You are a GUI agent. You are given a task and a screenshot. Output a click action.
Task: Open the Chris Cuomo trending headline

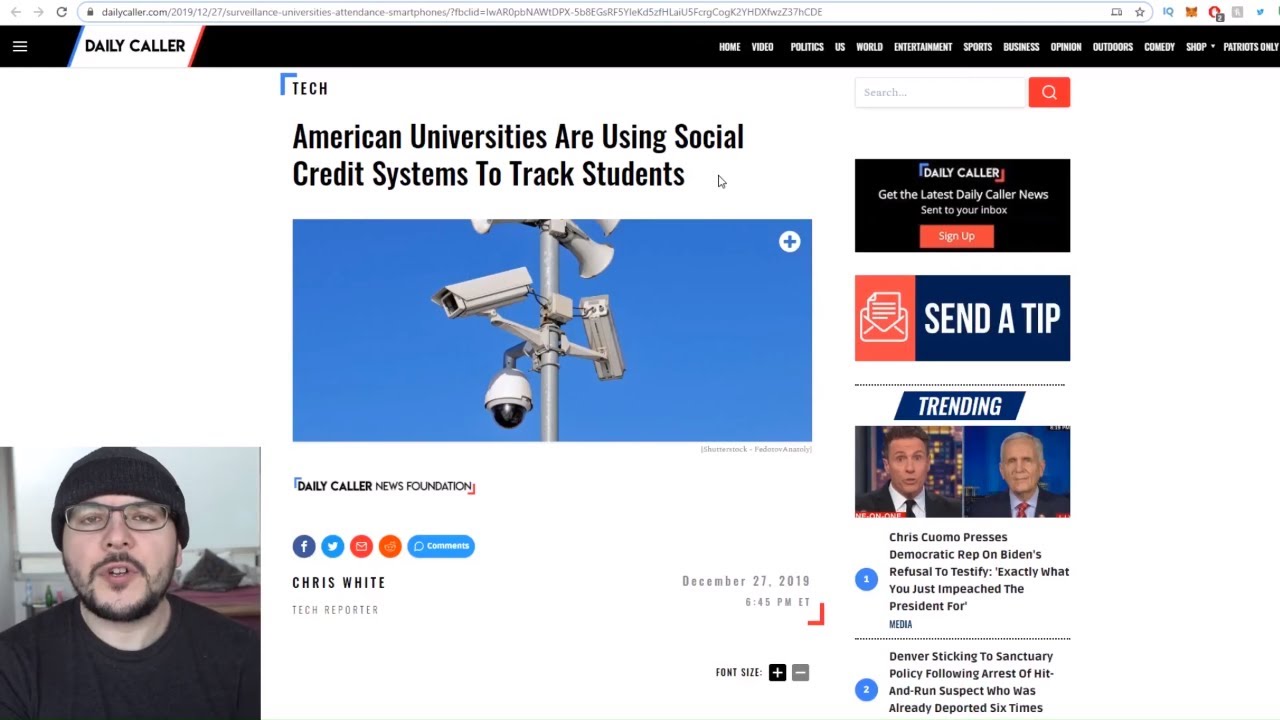[x=979, y=571]
